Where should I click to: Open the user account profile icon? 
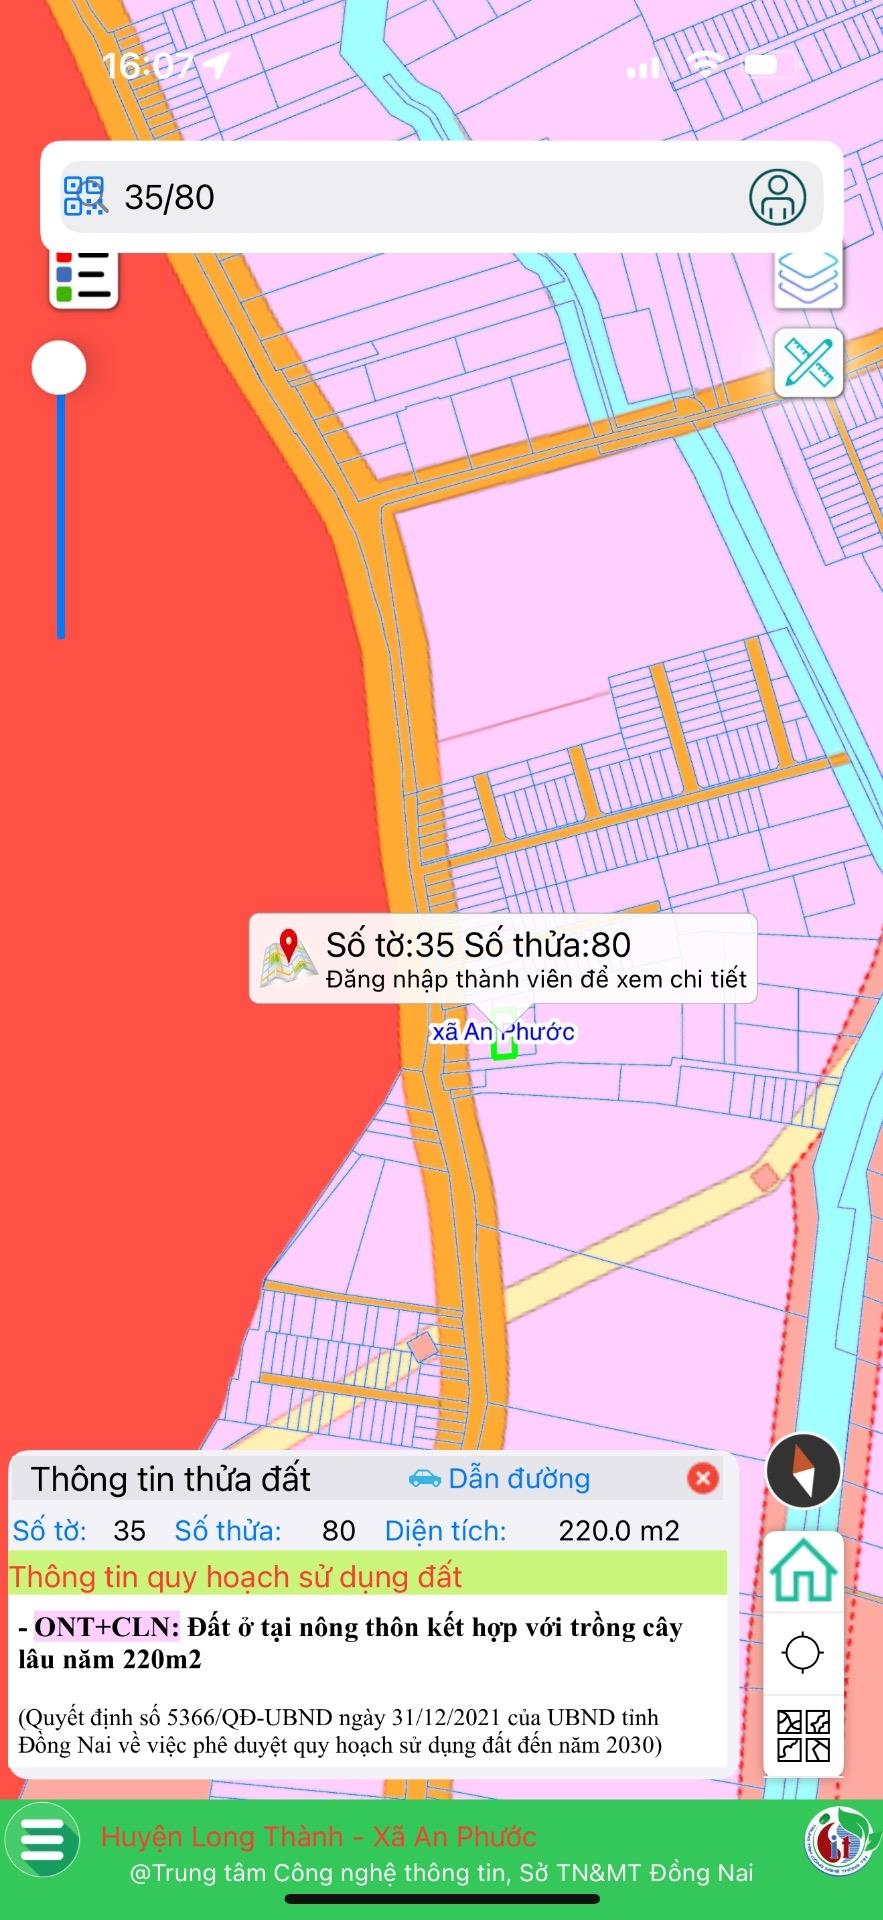click(777, 197)
